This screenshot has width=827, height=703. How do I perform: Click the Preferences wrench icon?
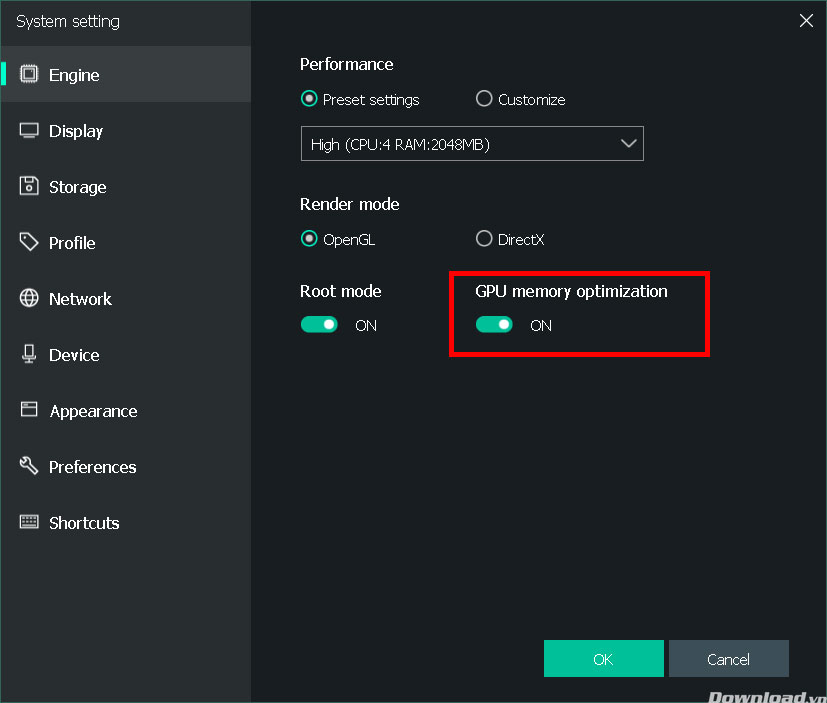[x=29, y=467]
